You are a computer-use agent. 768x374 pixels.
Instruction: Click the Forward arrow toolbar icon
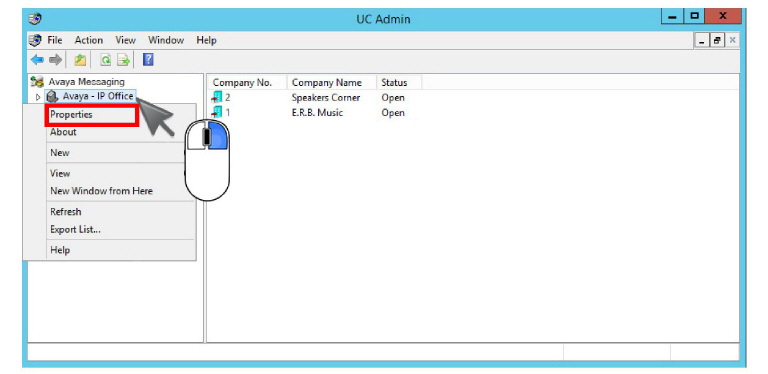(x=55, y=60)
